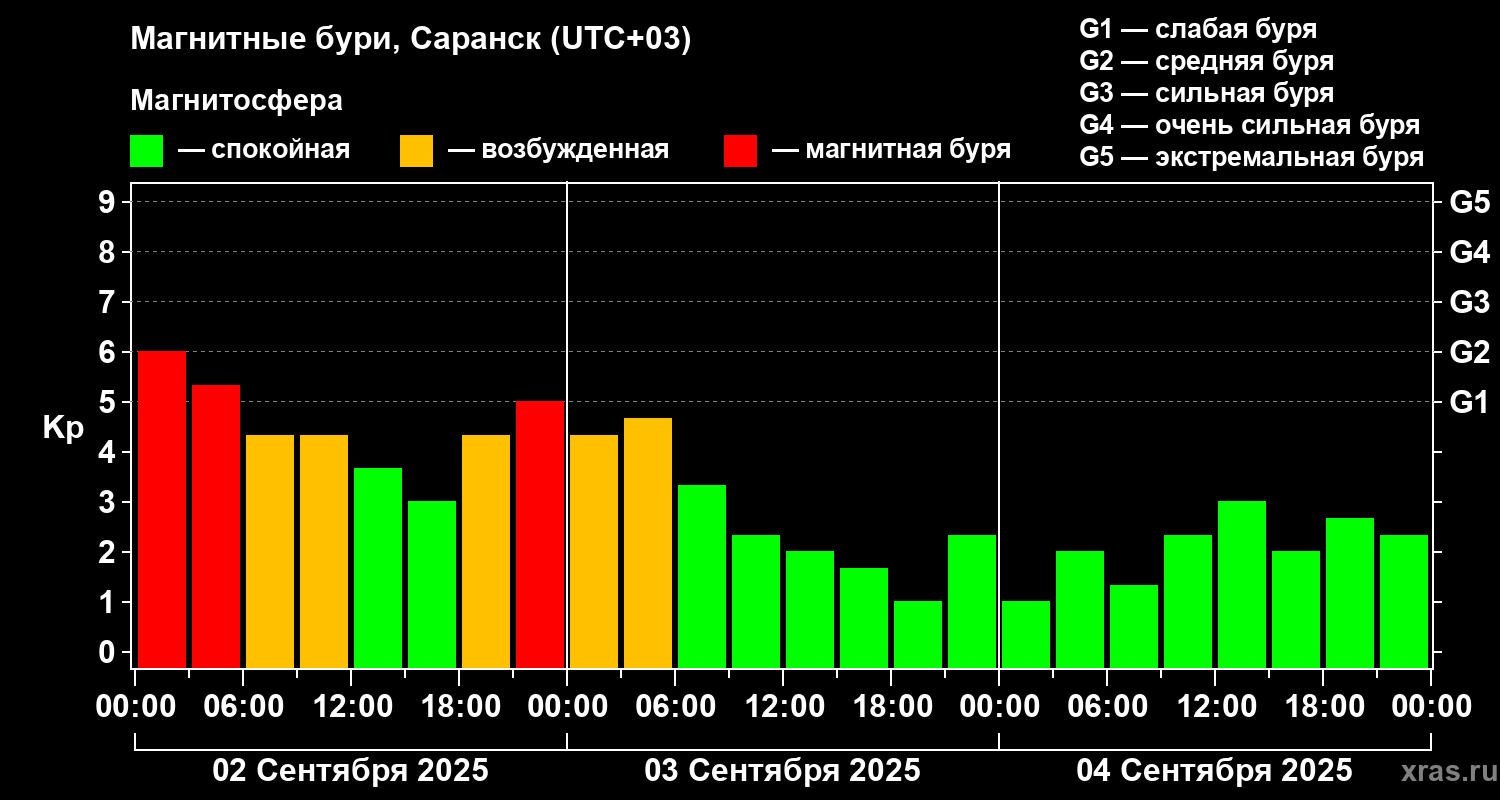Click the green bar starting 12:00 on 02 Сентября
This screenshot has width=1500, height=800.
(378, 568)
